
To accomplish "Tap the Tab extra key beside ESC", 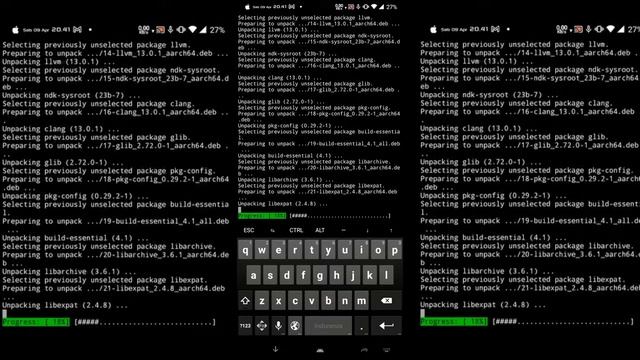I will click(273, 231).
